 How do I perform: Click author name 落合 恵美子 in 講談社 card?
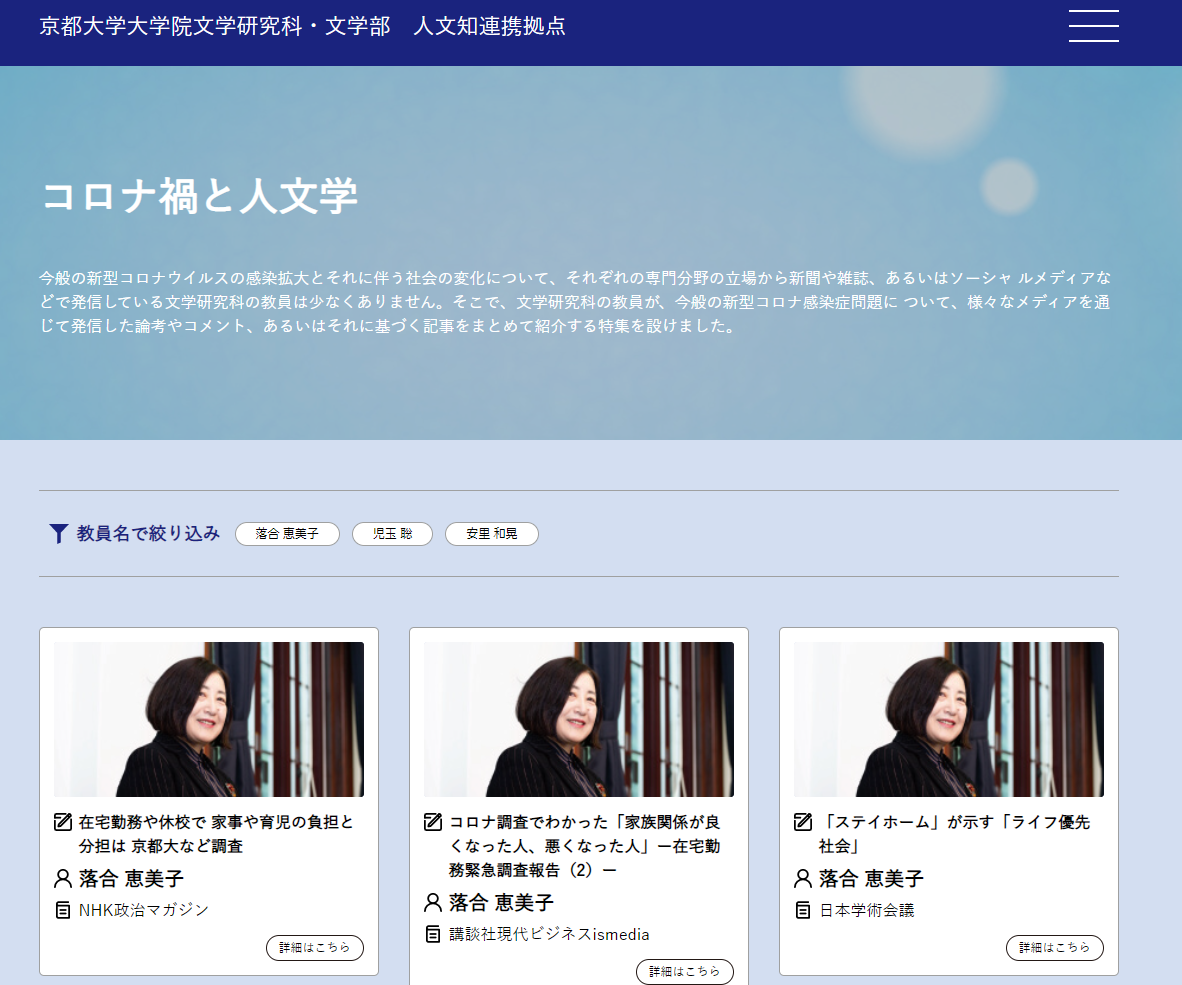501,902
